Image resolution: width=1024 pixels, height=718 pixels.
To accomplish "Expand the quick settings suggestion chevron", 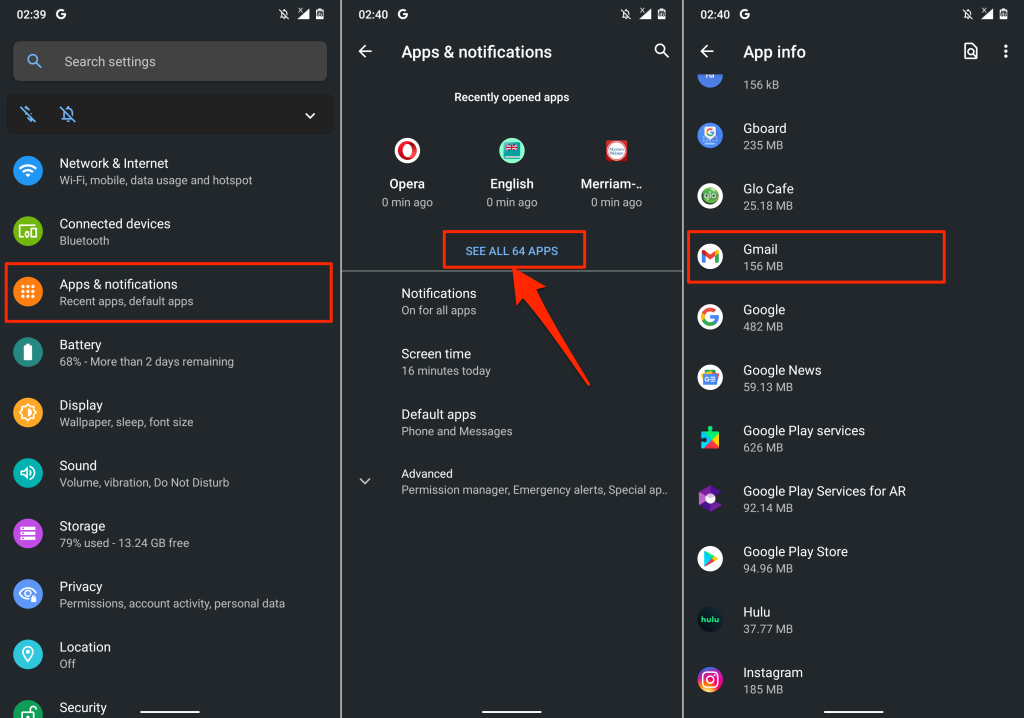I will 310,116.
